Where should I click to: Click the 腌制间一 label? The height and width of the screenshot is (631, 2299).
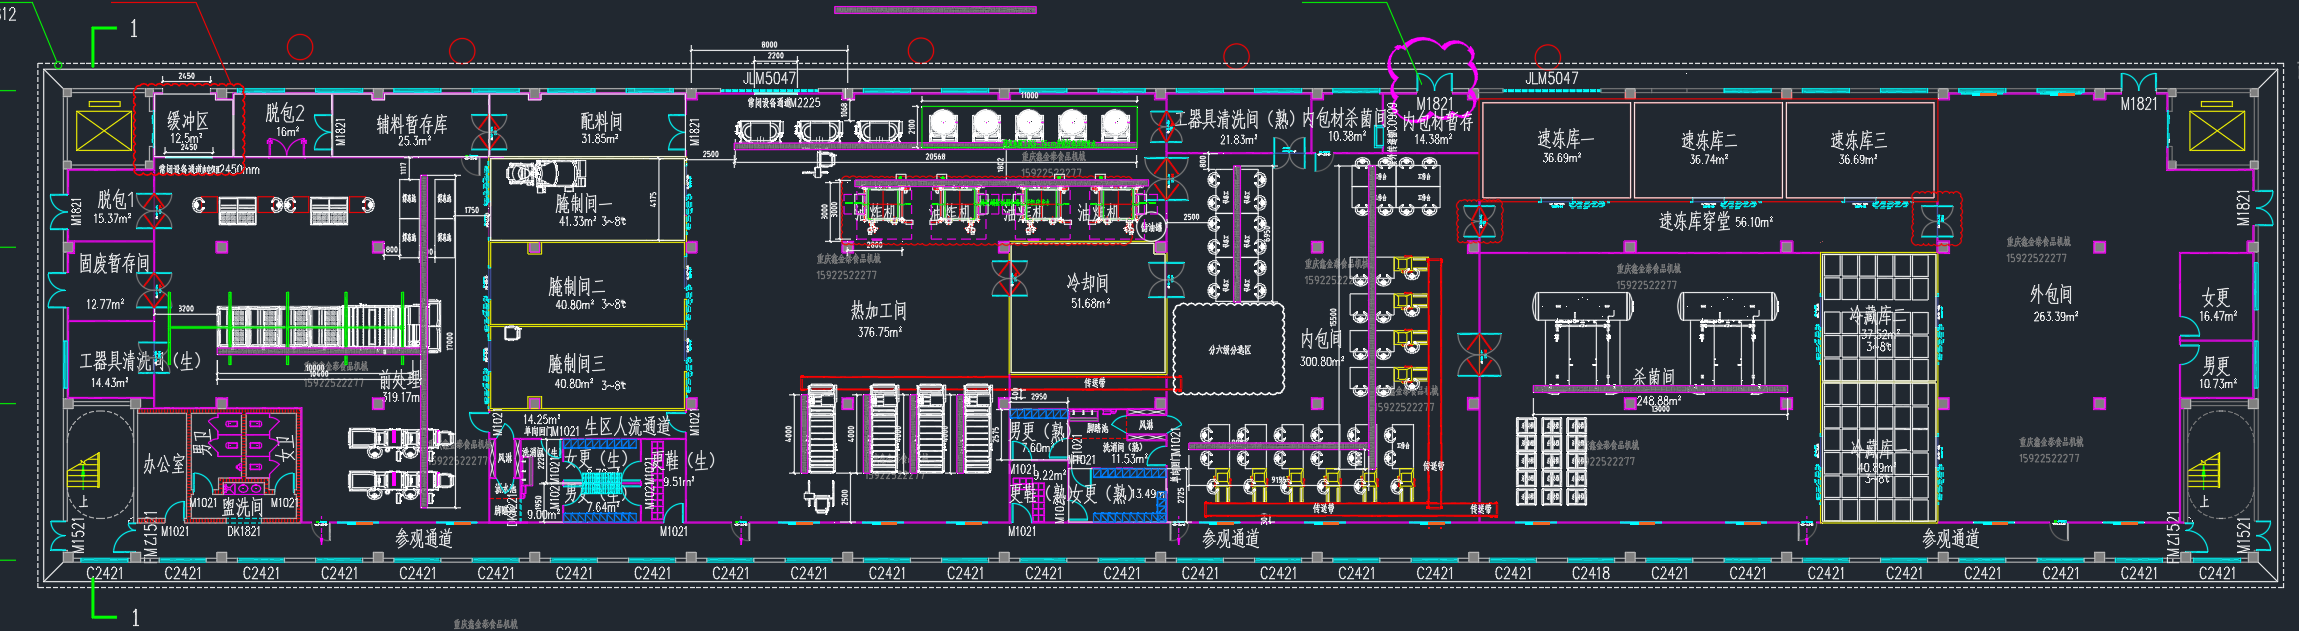pyautogui.click(x=584, y=203)
